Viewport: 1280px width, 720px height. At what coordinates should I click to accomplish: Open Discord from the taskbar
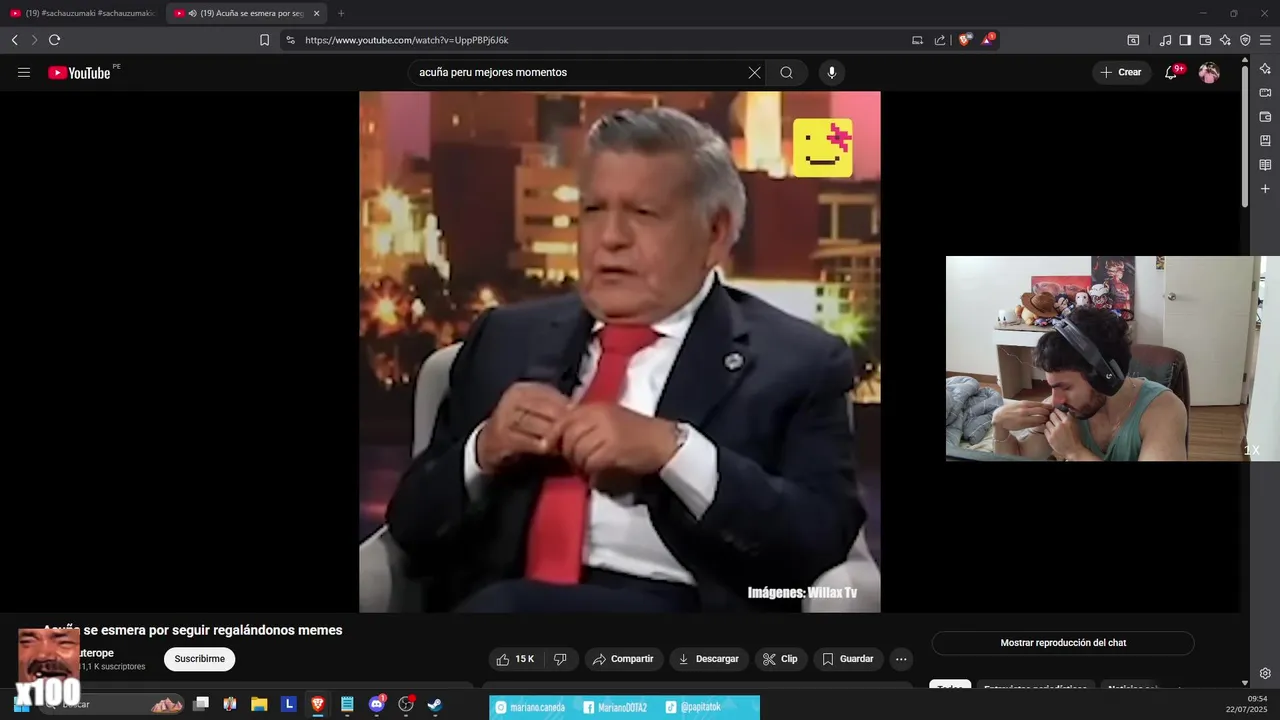coord(377,704)
